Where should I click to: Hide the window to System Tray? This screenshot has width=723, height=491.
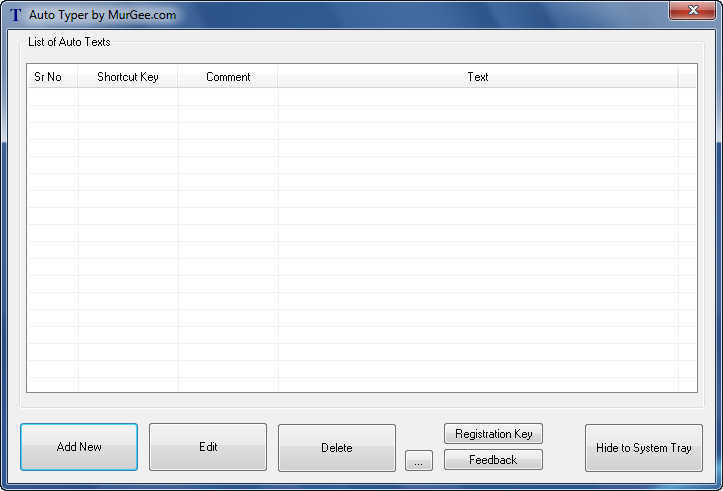[644, 448]
